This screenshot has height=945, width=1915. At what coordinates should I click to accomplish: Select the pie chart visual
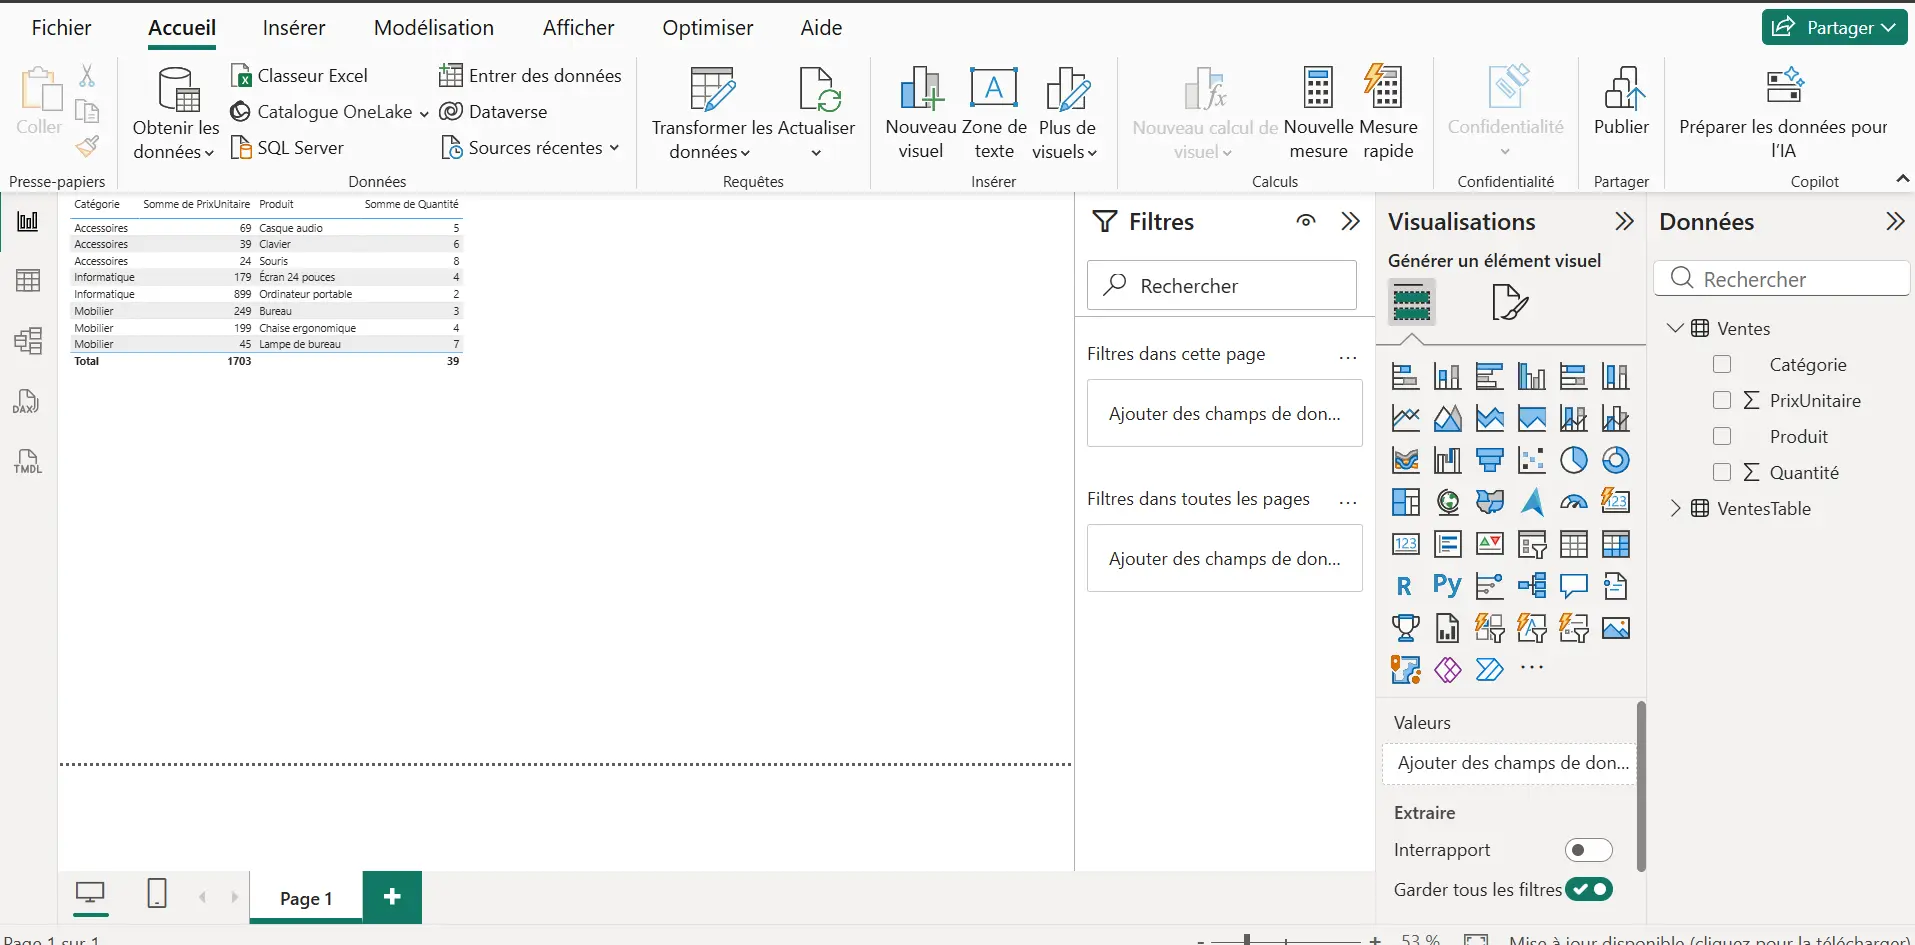coord(1573,460)
